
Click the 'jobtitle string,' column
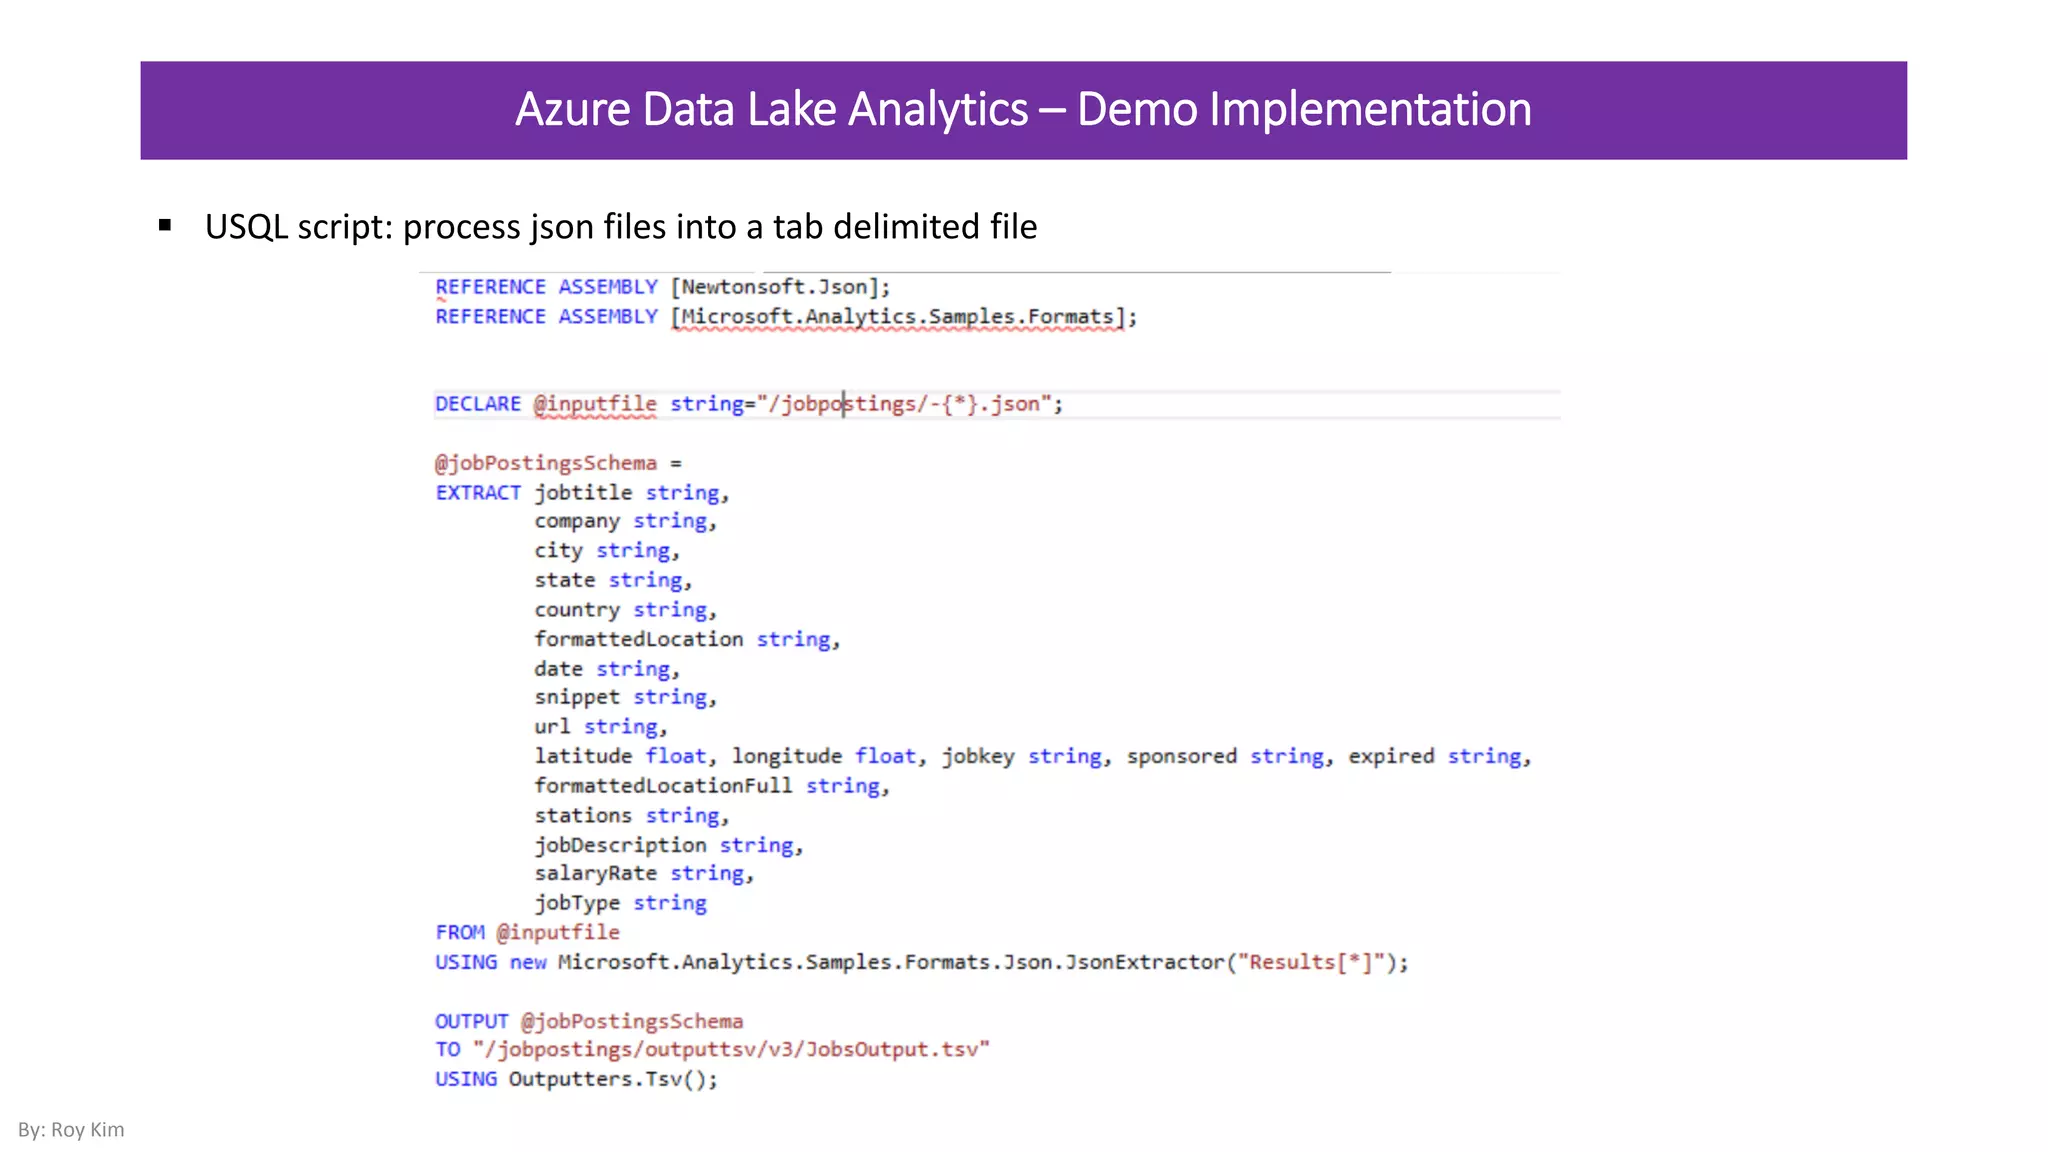(632, 493)
